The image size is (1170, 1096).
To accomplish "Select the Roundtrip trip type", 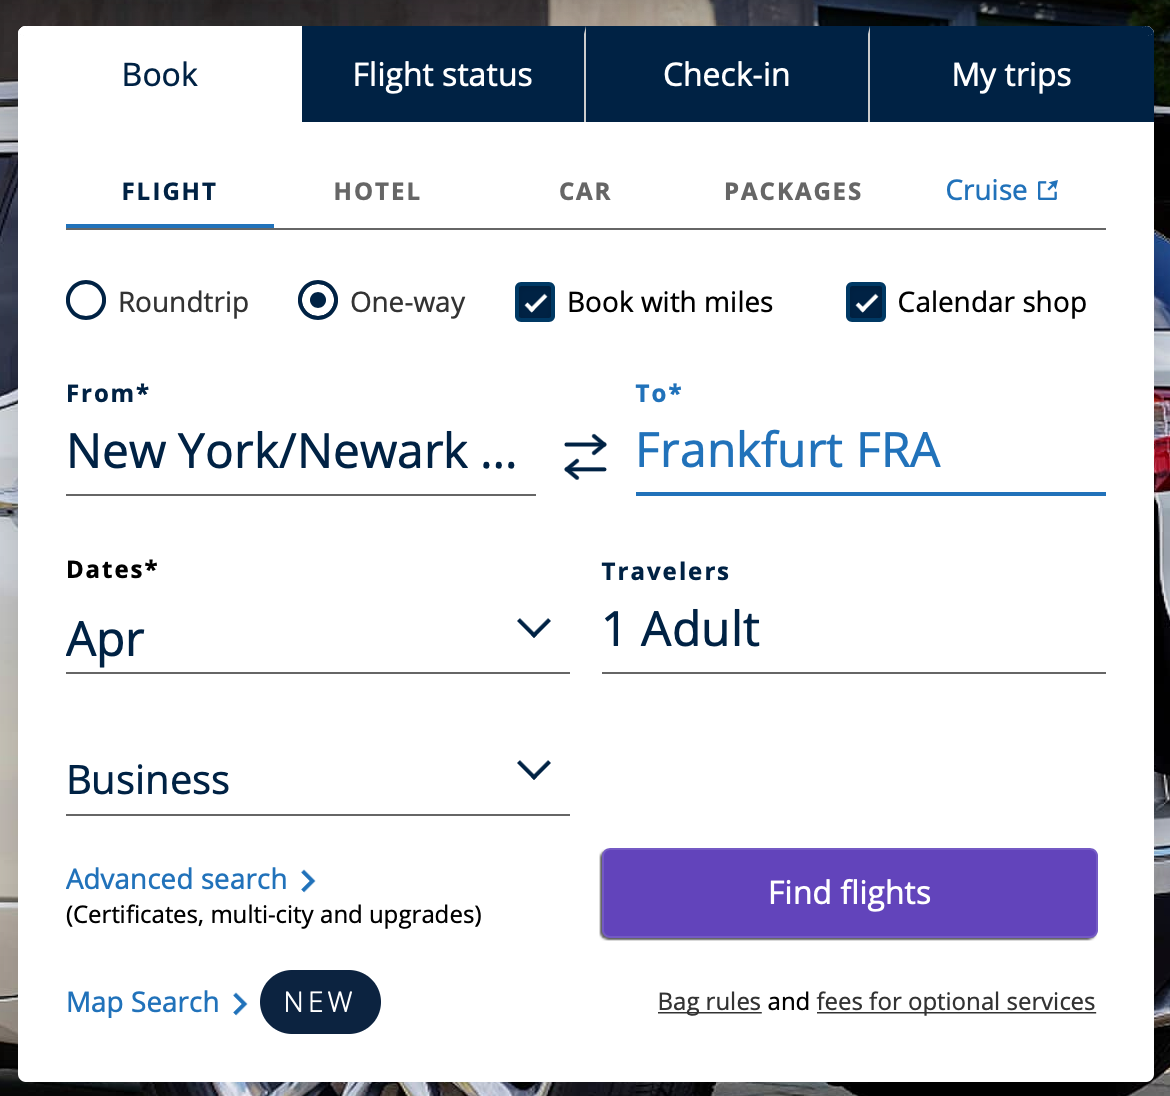I will [86, 301].
